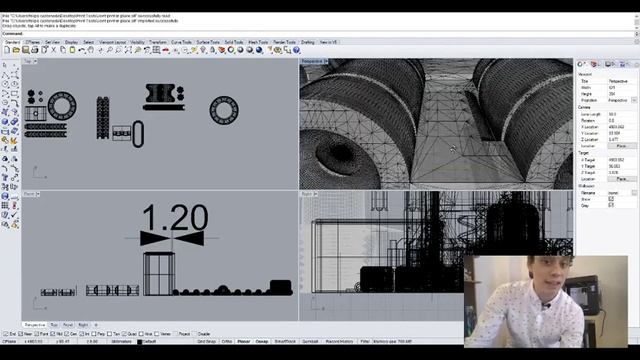This screenshot has width=640, height=360.
Task: Toggle Grid Snap in status bar
Action: coord(207,341)
